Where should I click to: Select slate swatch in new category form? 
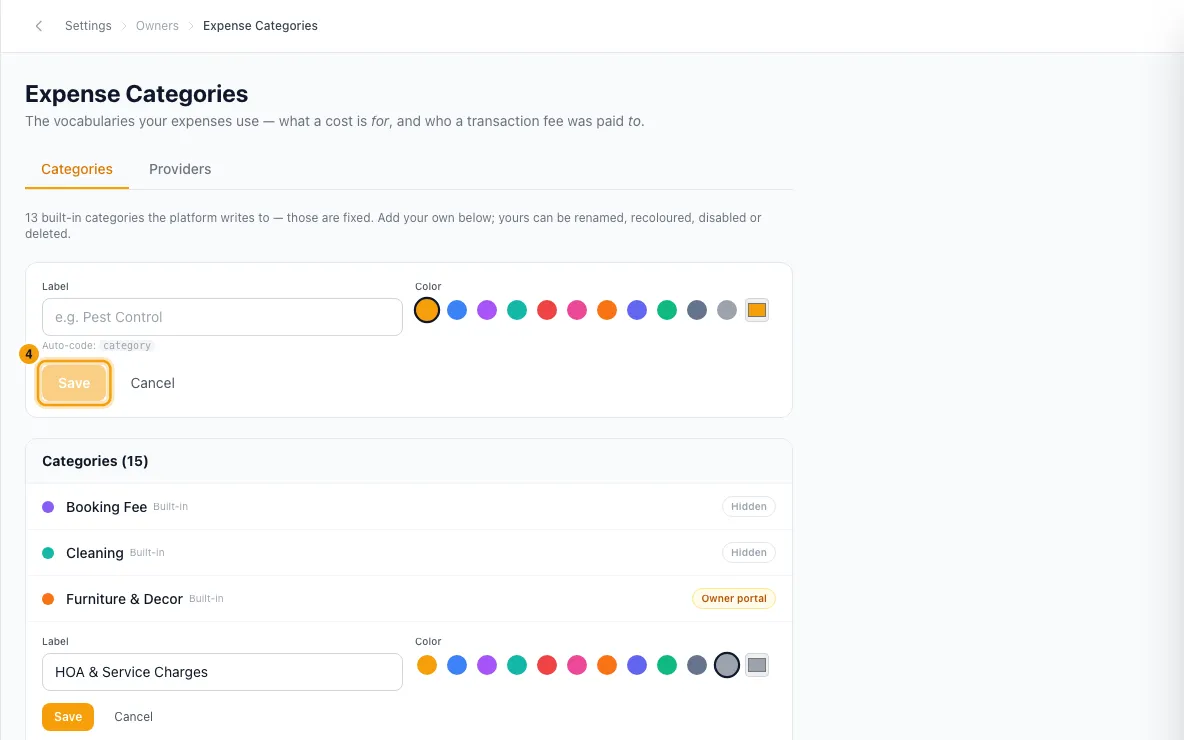pos(697,310)
